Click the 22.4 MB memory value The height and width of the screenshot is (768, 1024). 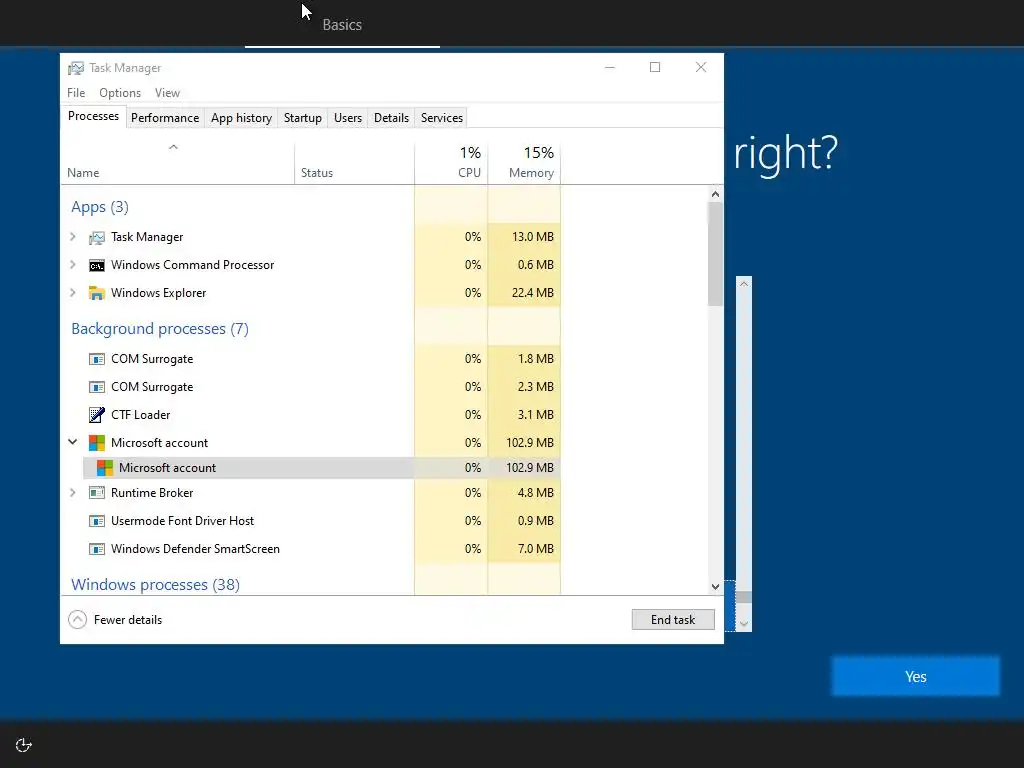(x=532, y=293)
